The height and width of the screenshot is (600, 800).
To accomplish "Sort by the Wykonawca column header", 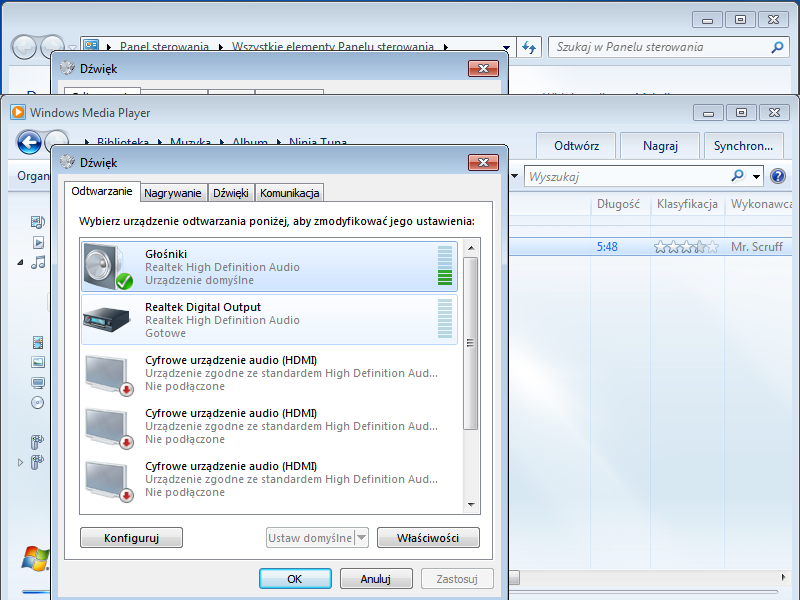I will click(x=761, y=204).
